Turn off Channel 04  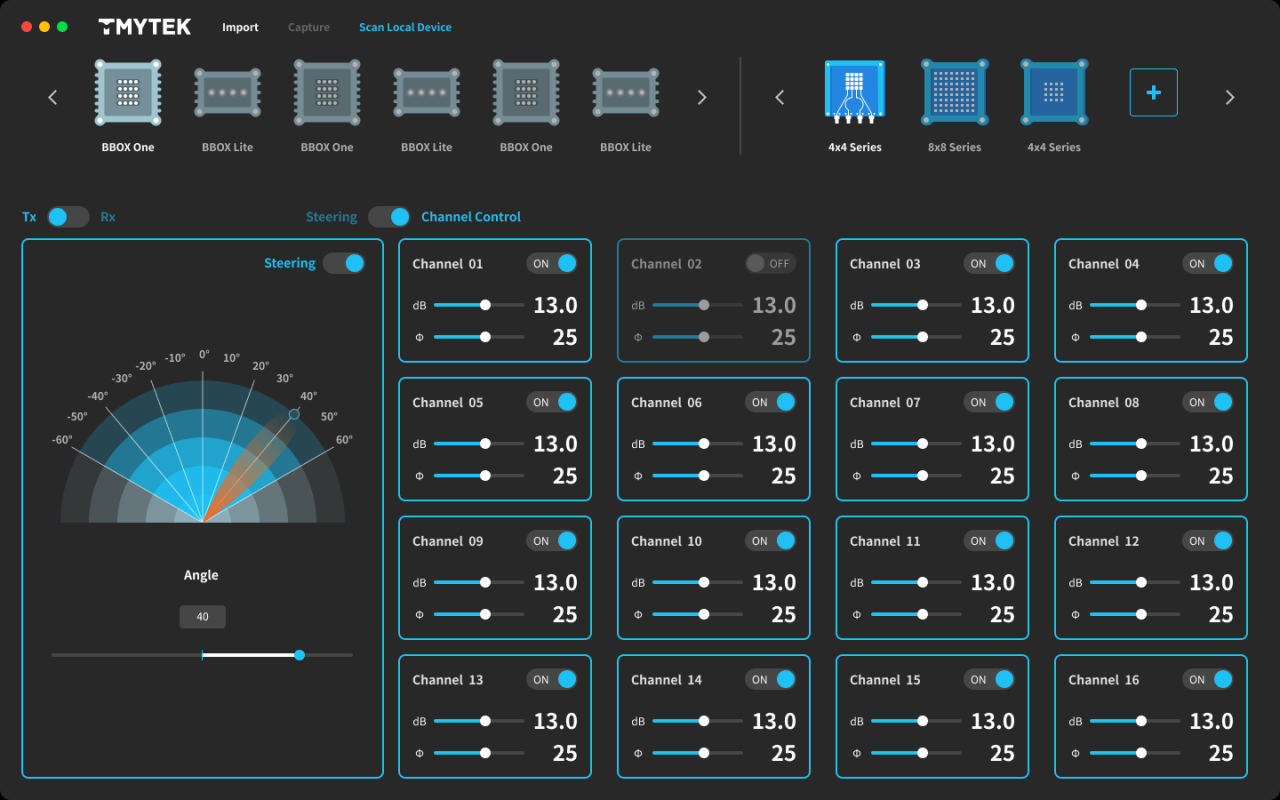[1208, 263]
